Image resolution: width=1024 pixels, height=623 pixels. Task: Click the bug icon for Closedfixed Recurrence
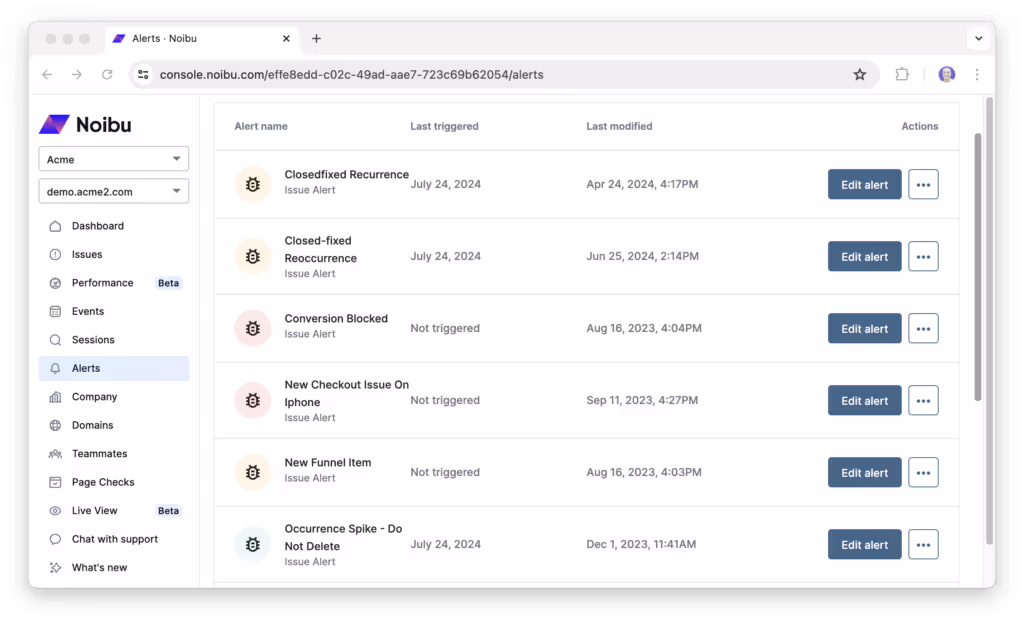[x=253, y=184]
